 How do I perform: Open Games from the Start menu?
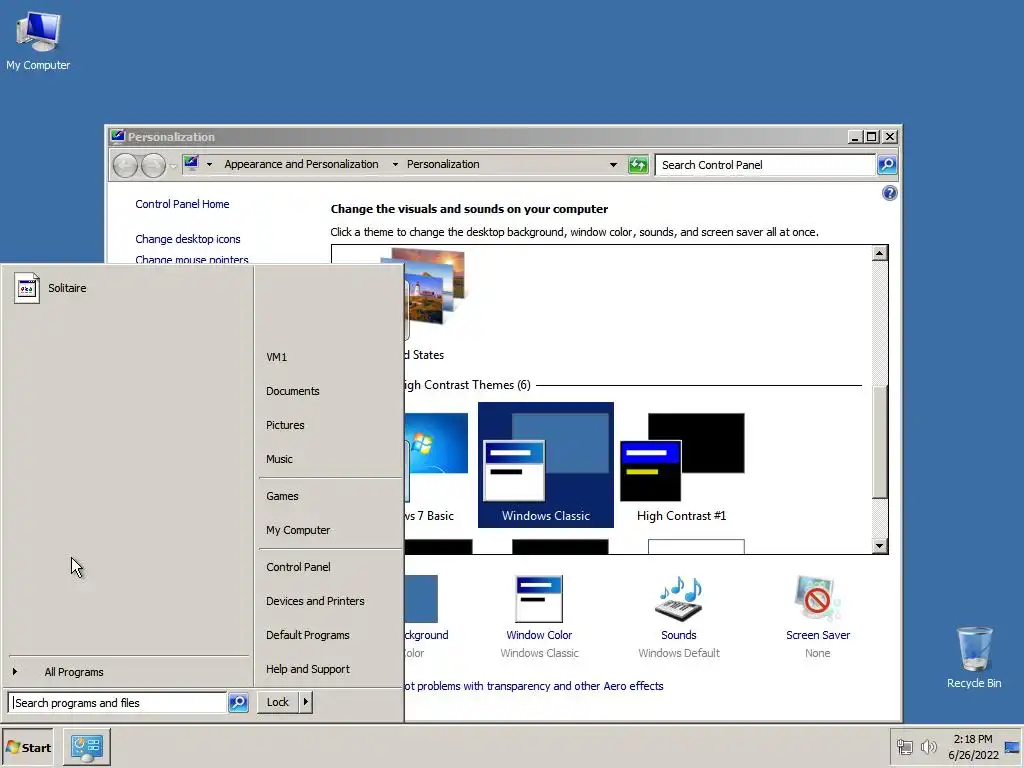coord(282,496)
